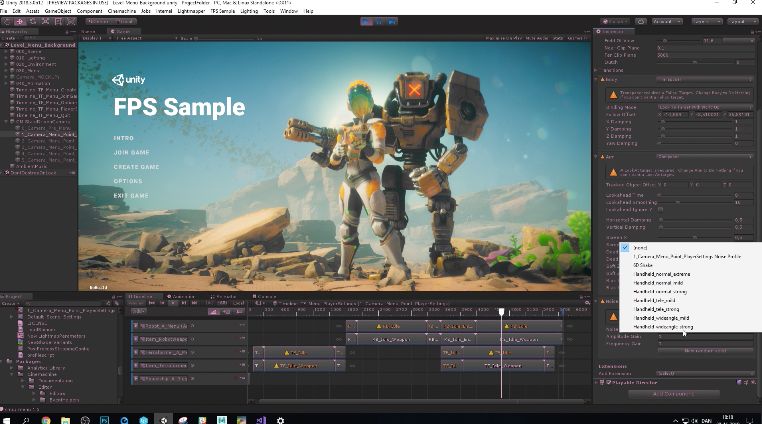This screenshot has height=424, width=762.
Task: Choose Handheld_normal_mild noise profile
Action: [x=658, y=283]
